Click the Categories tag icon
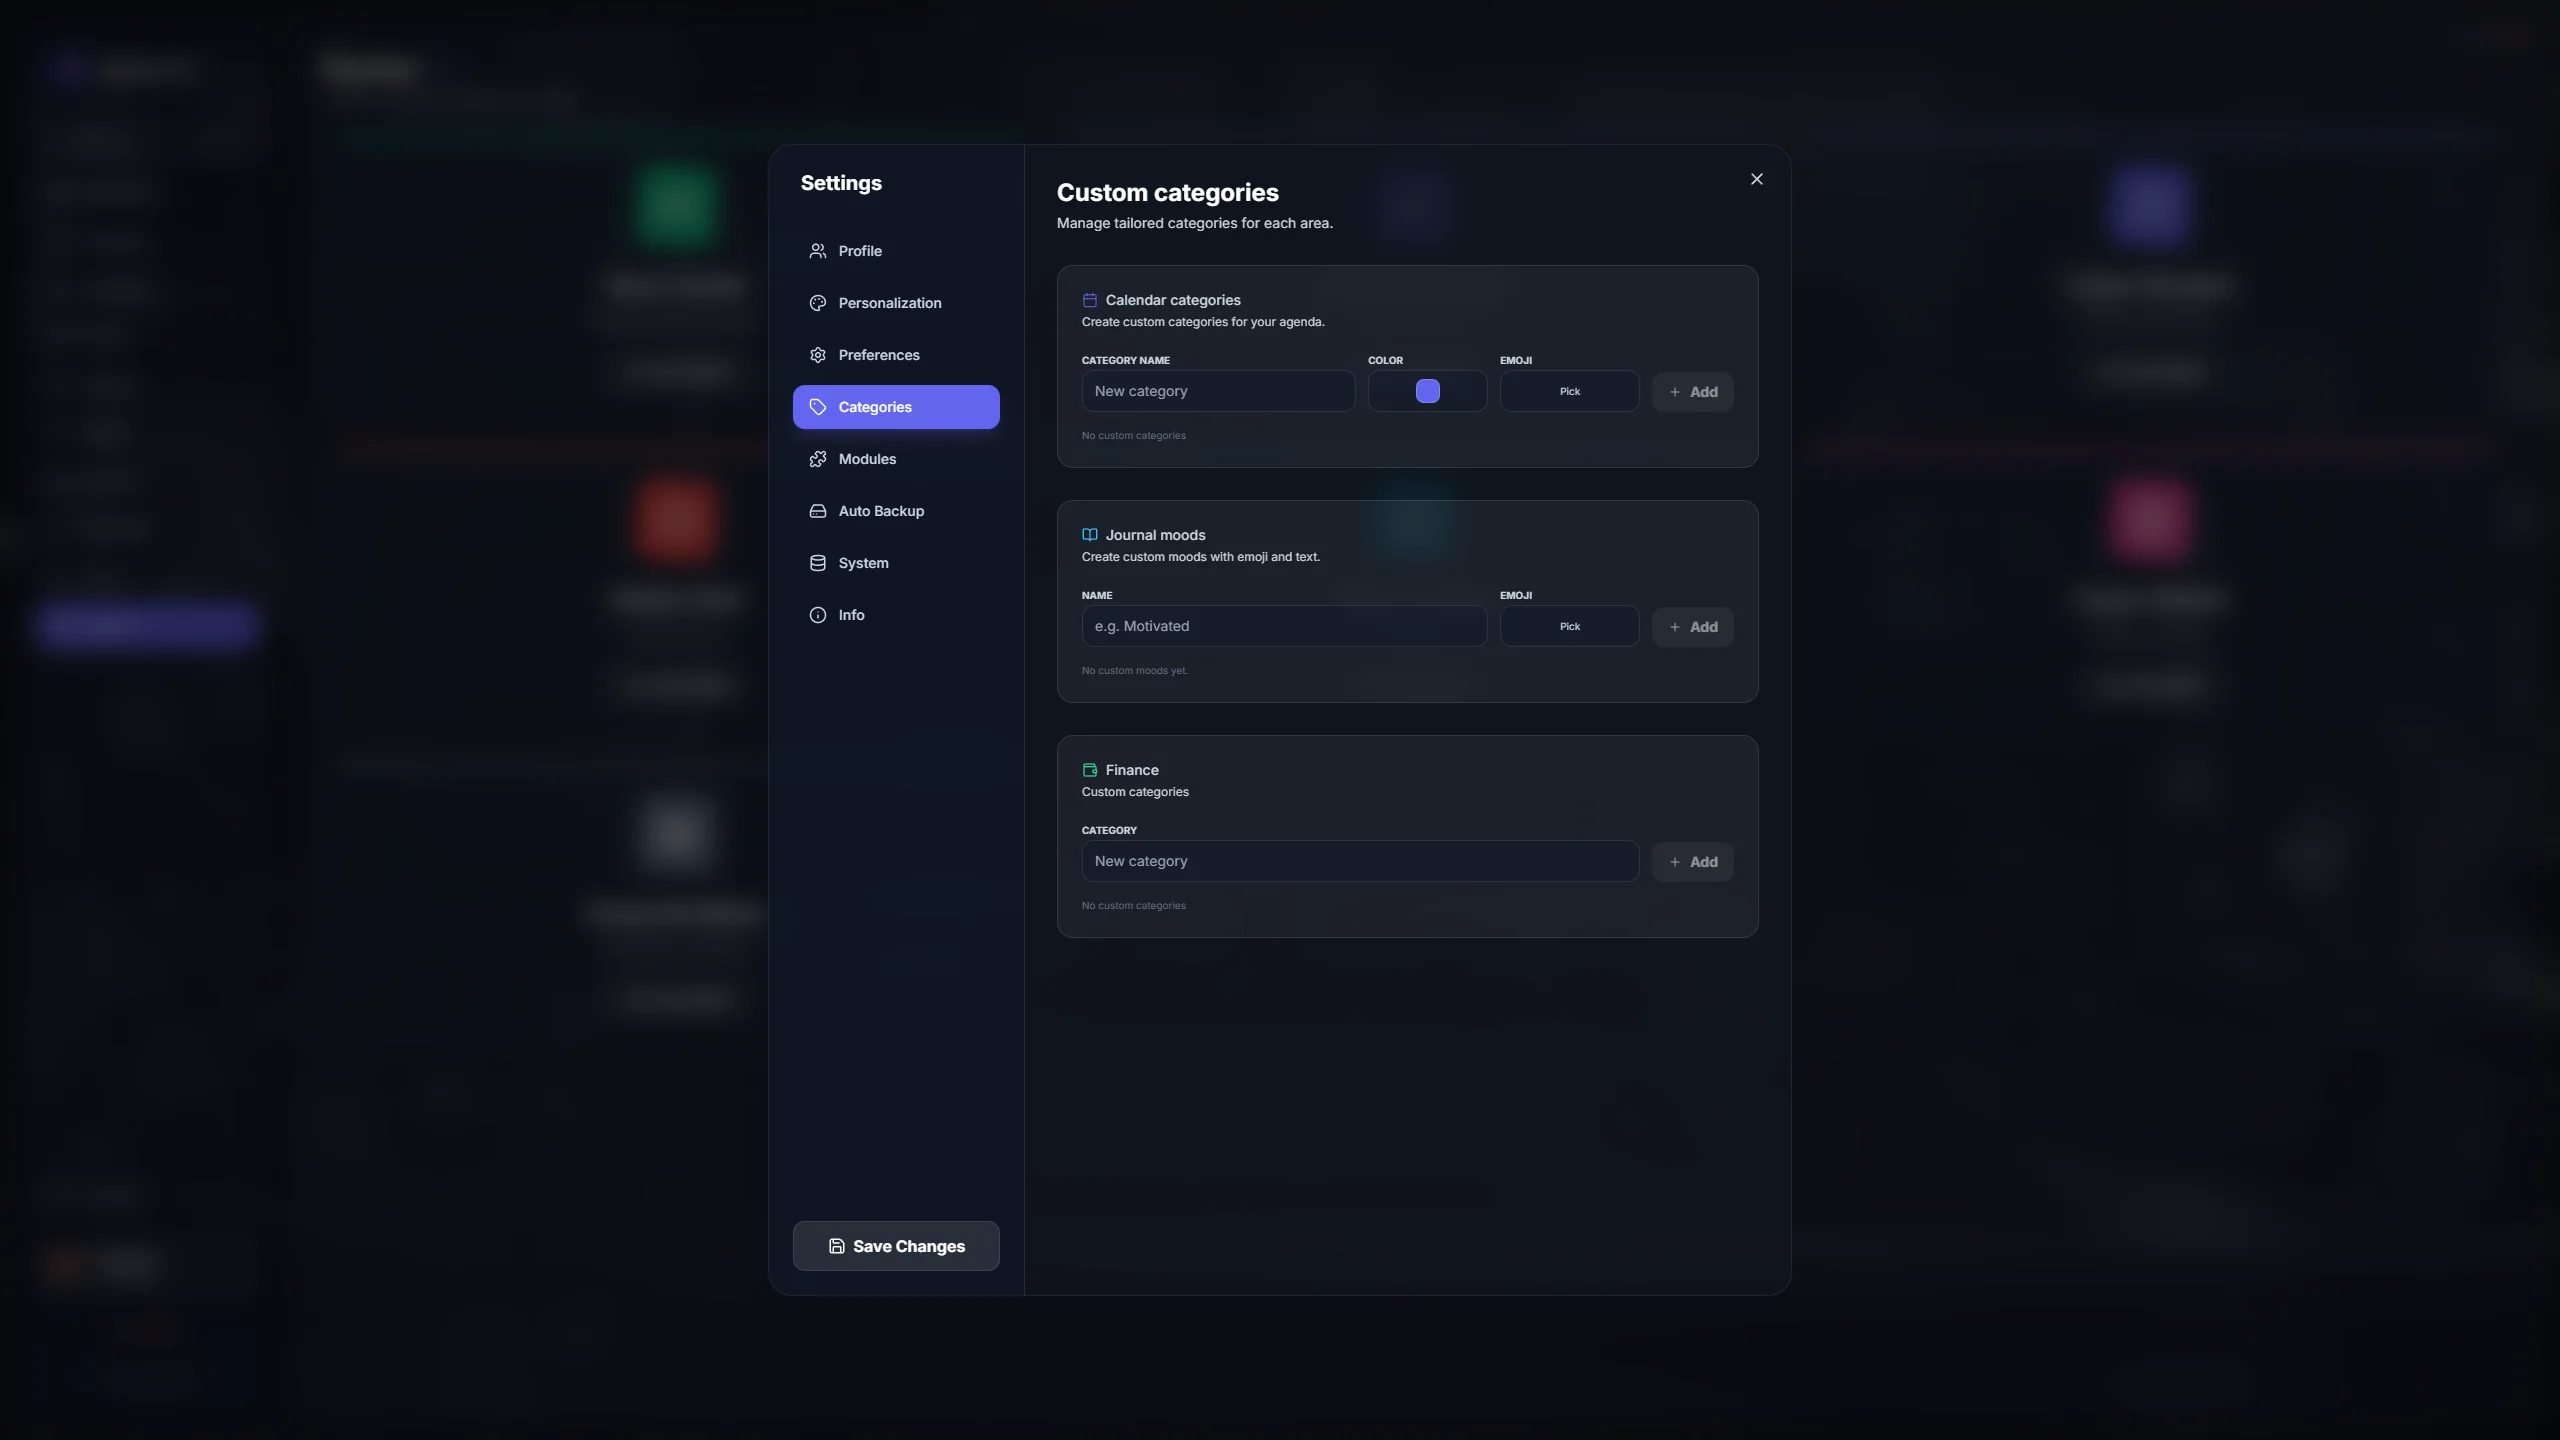2560x1440 pixels. (817, 407)
